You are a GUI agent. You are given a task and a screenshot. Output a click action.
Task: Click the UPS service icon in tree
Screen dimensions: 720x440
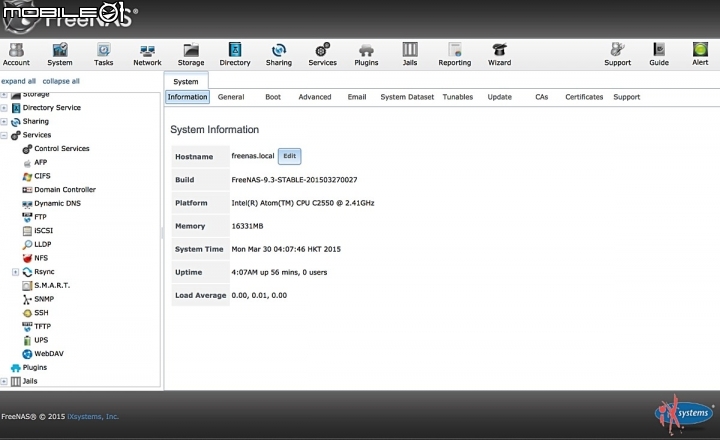(27, 340)
